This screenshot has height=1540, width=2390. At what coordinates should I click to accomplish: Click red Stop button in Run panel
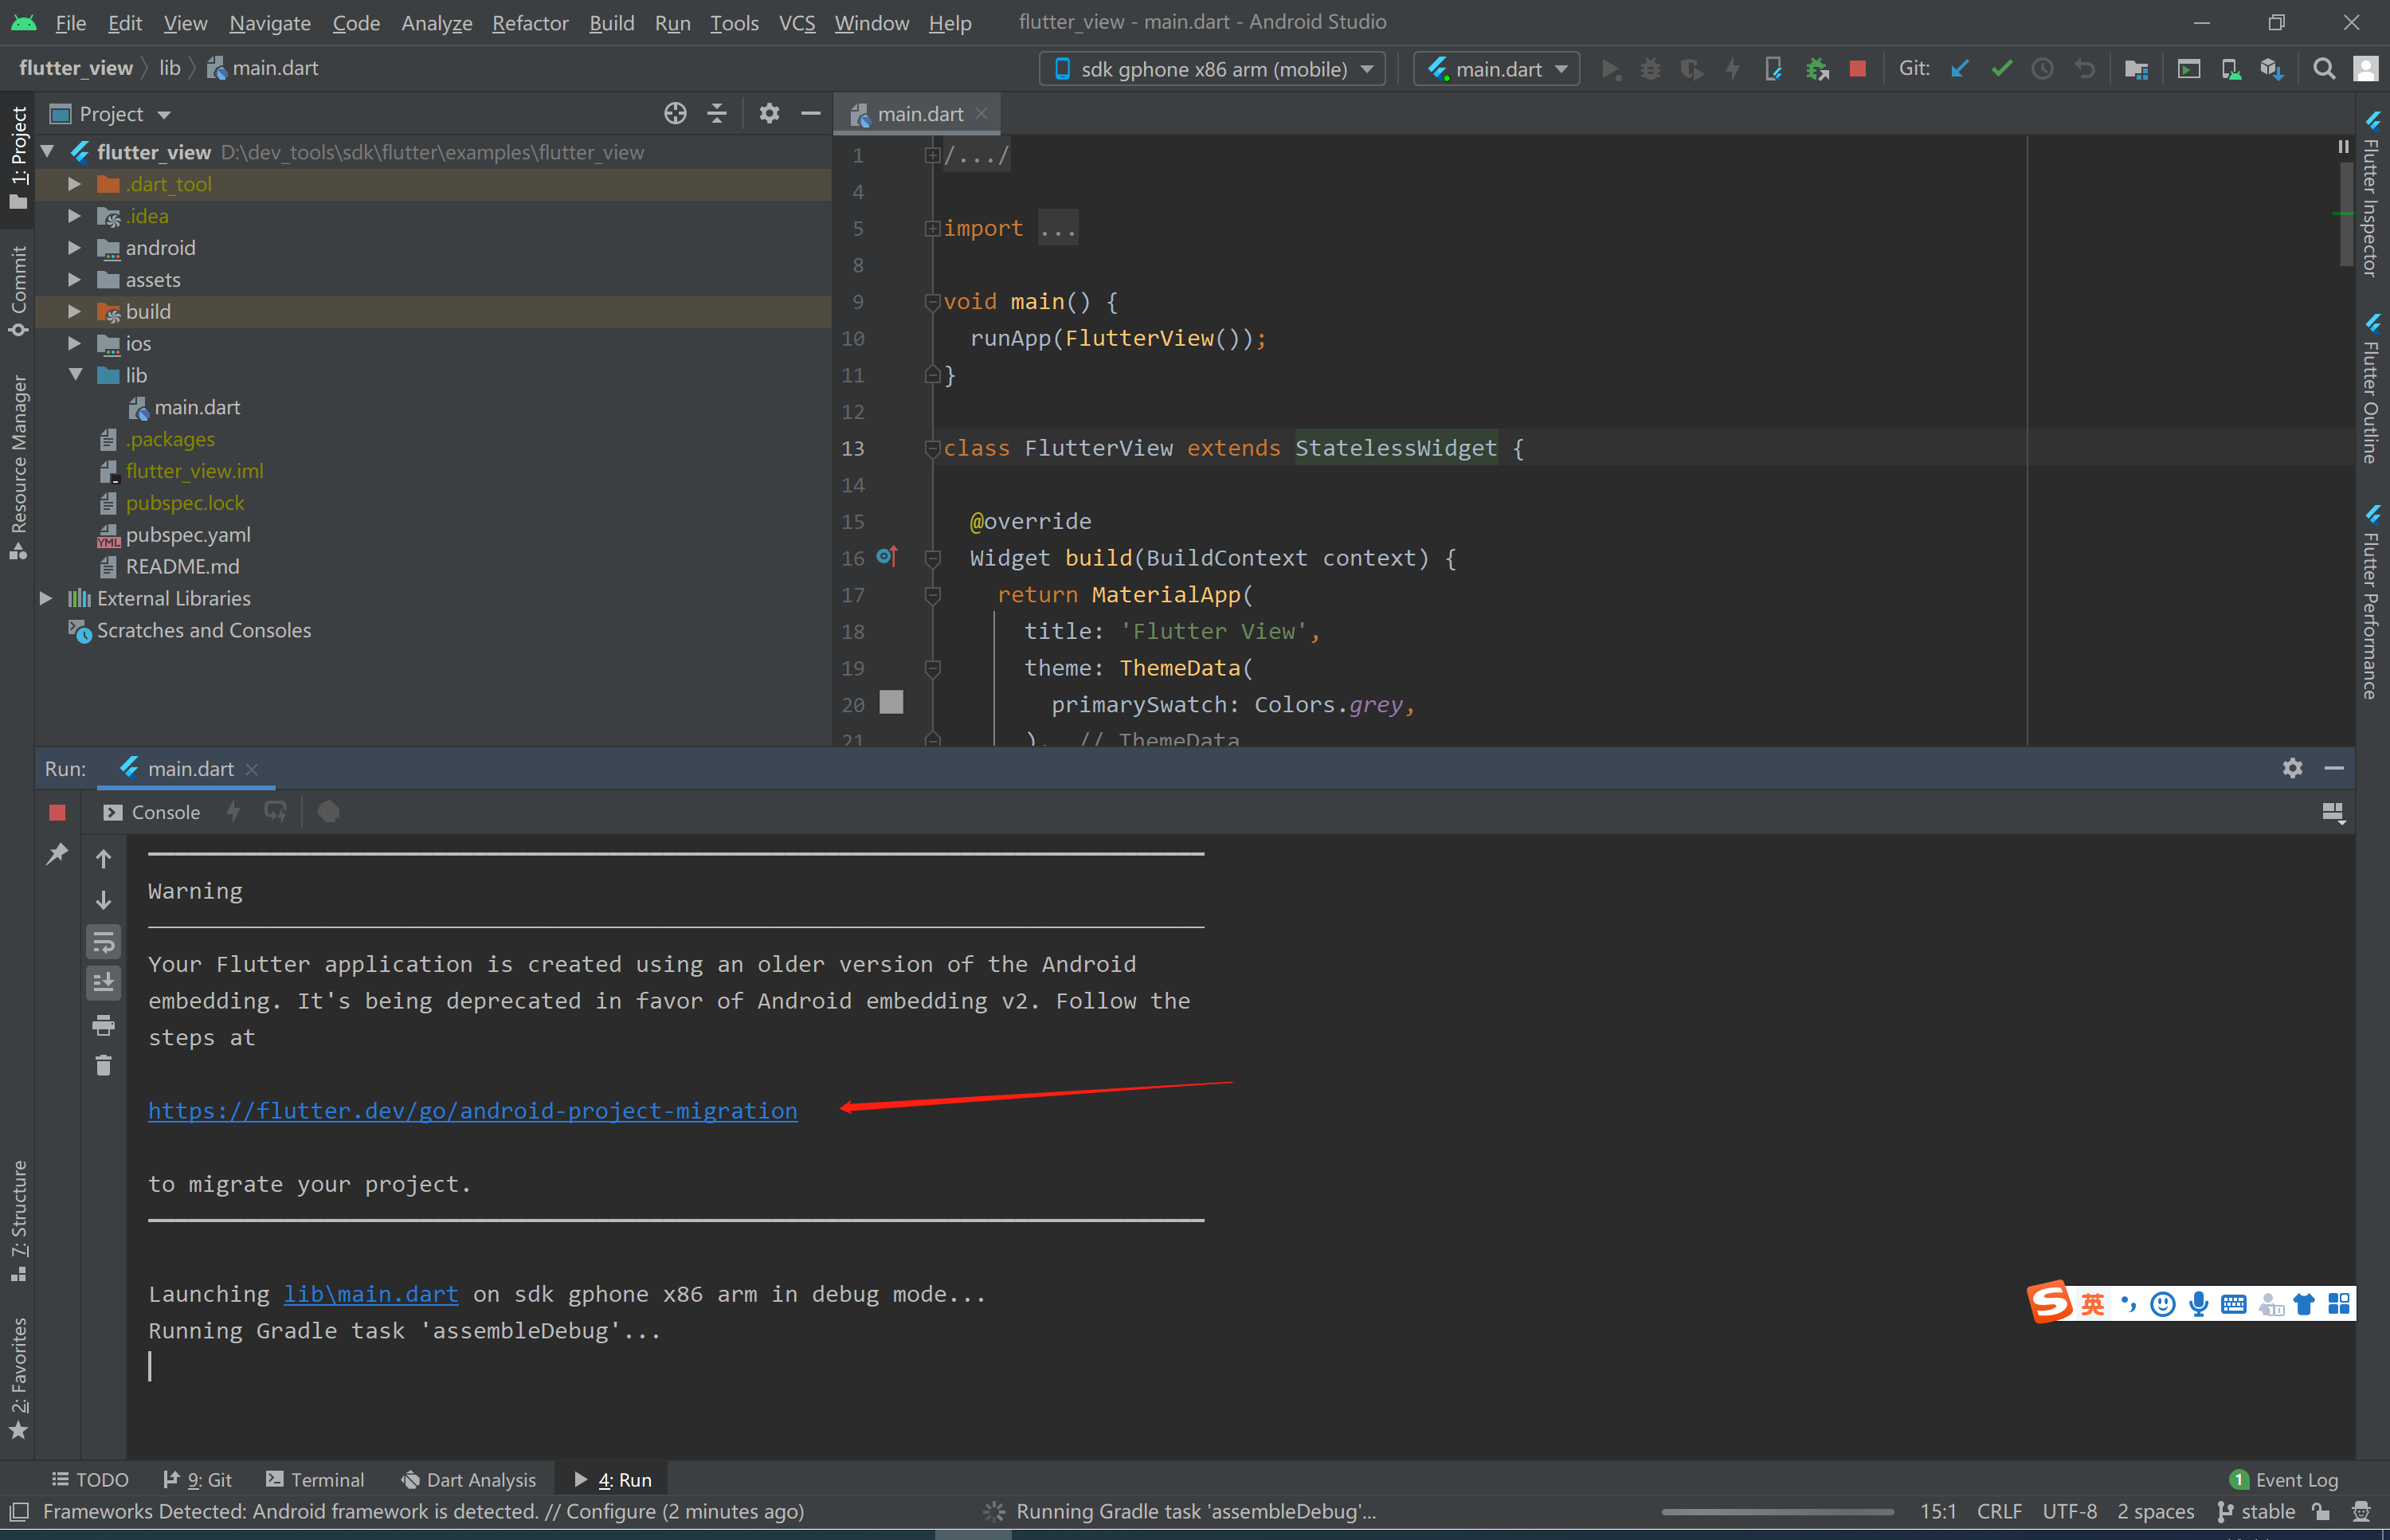point(57,813)
